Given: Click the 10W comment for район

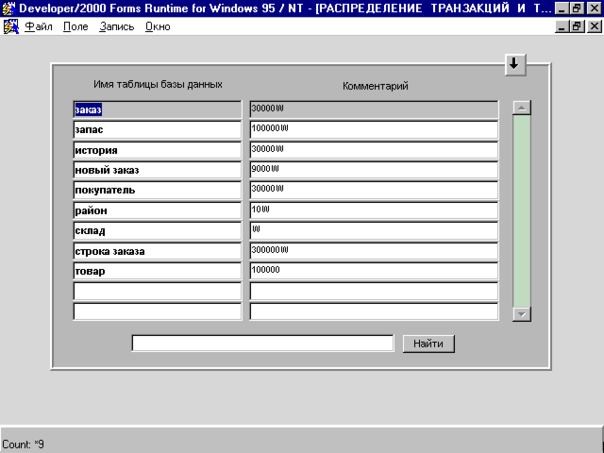Looking at the screenshot, I should pos(374,211).
